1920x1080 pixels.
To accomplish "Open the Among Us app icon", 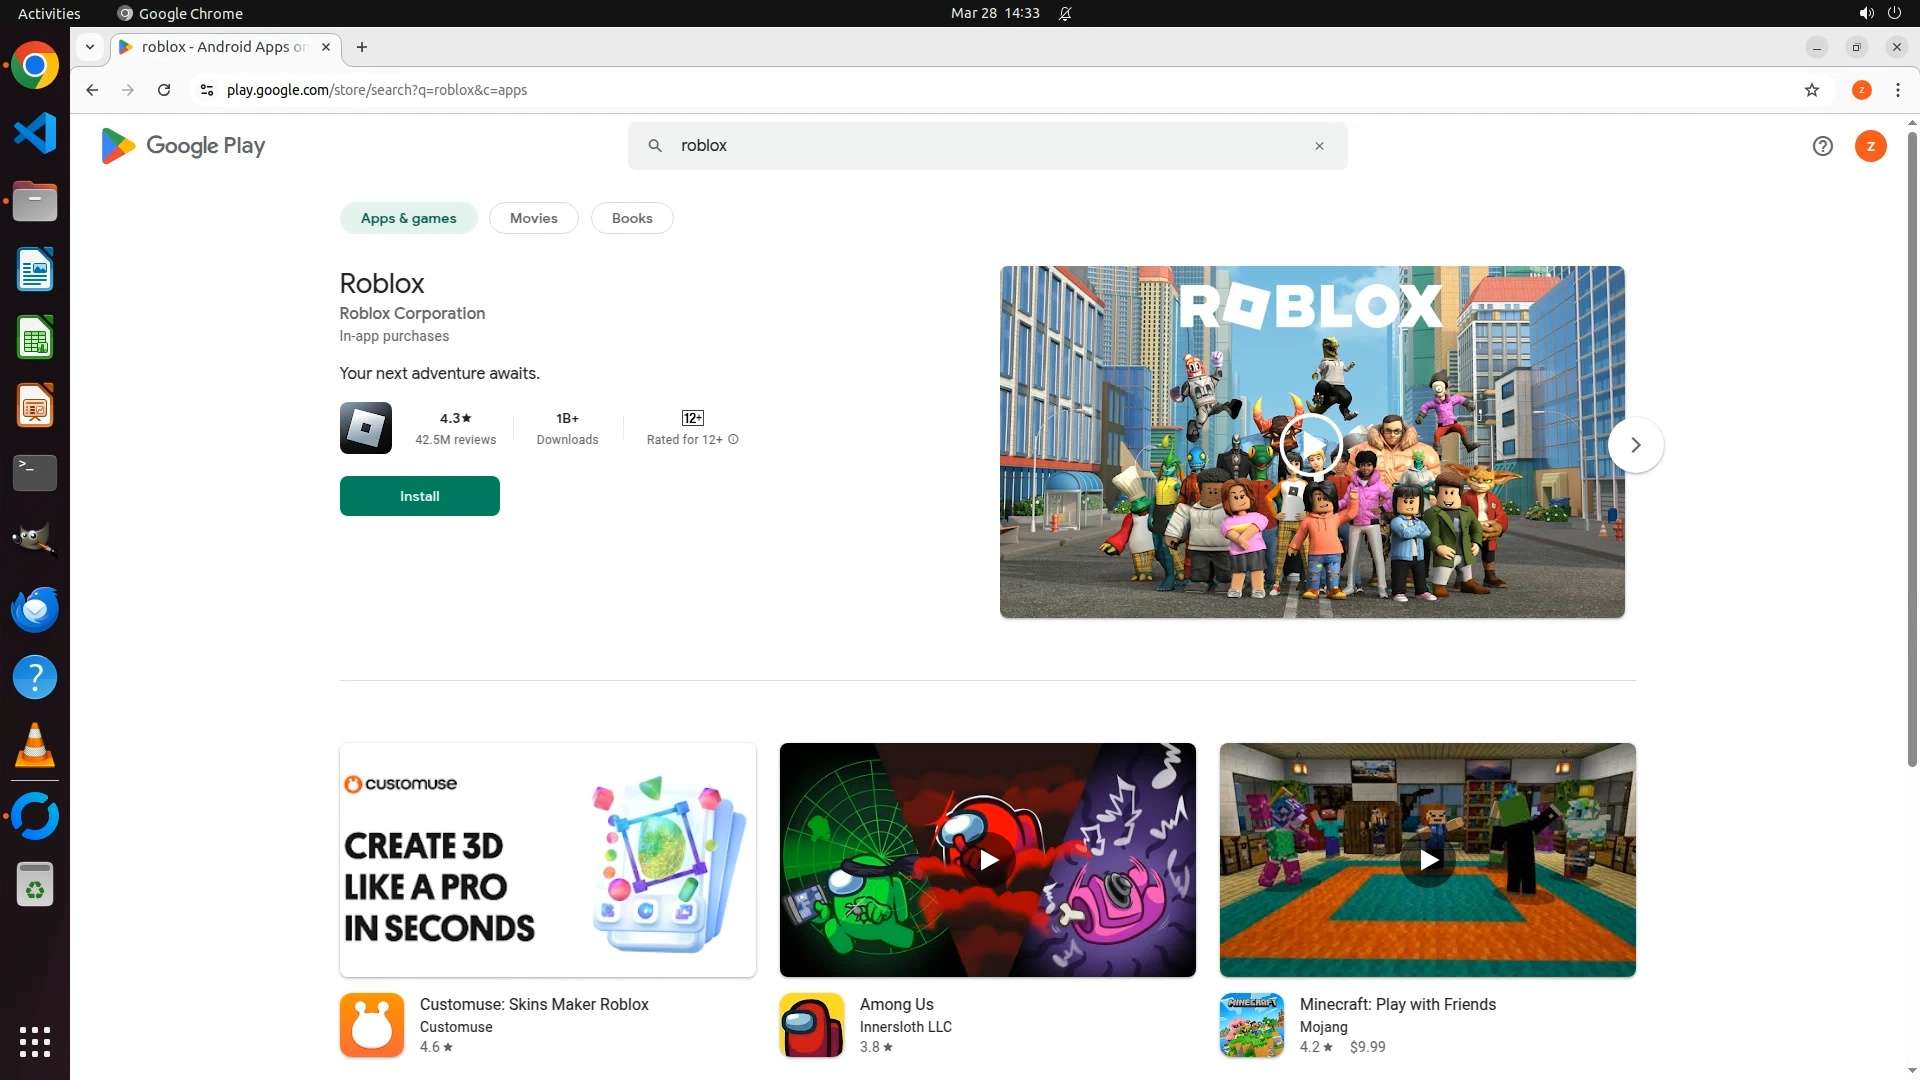I will 812,1025.
